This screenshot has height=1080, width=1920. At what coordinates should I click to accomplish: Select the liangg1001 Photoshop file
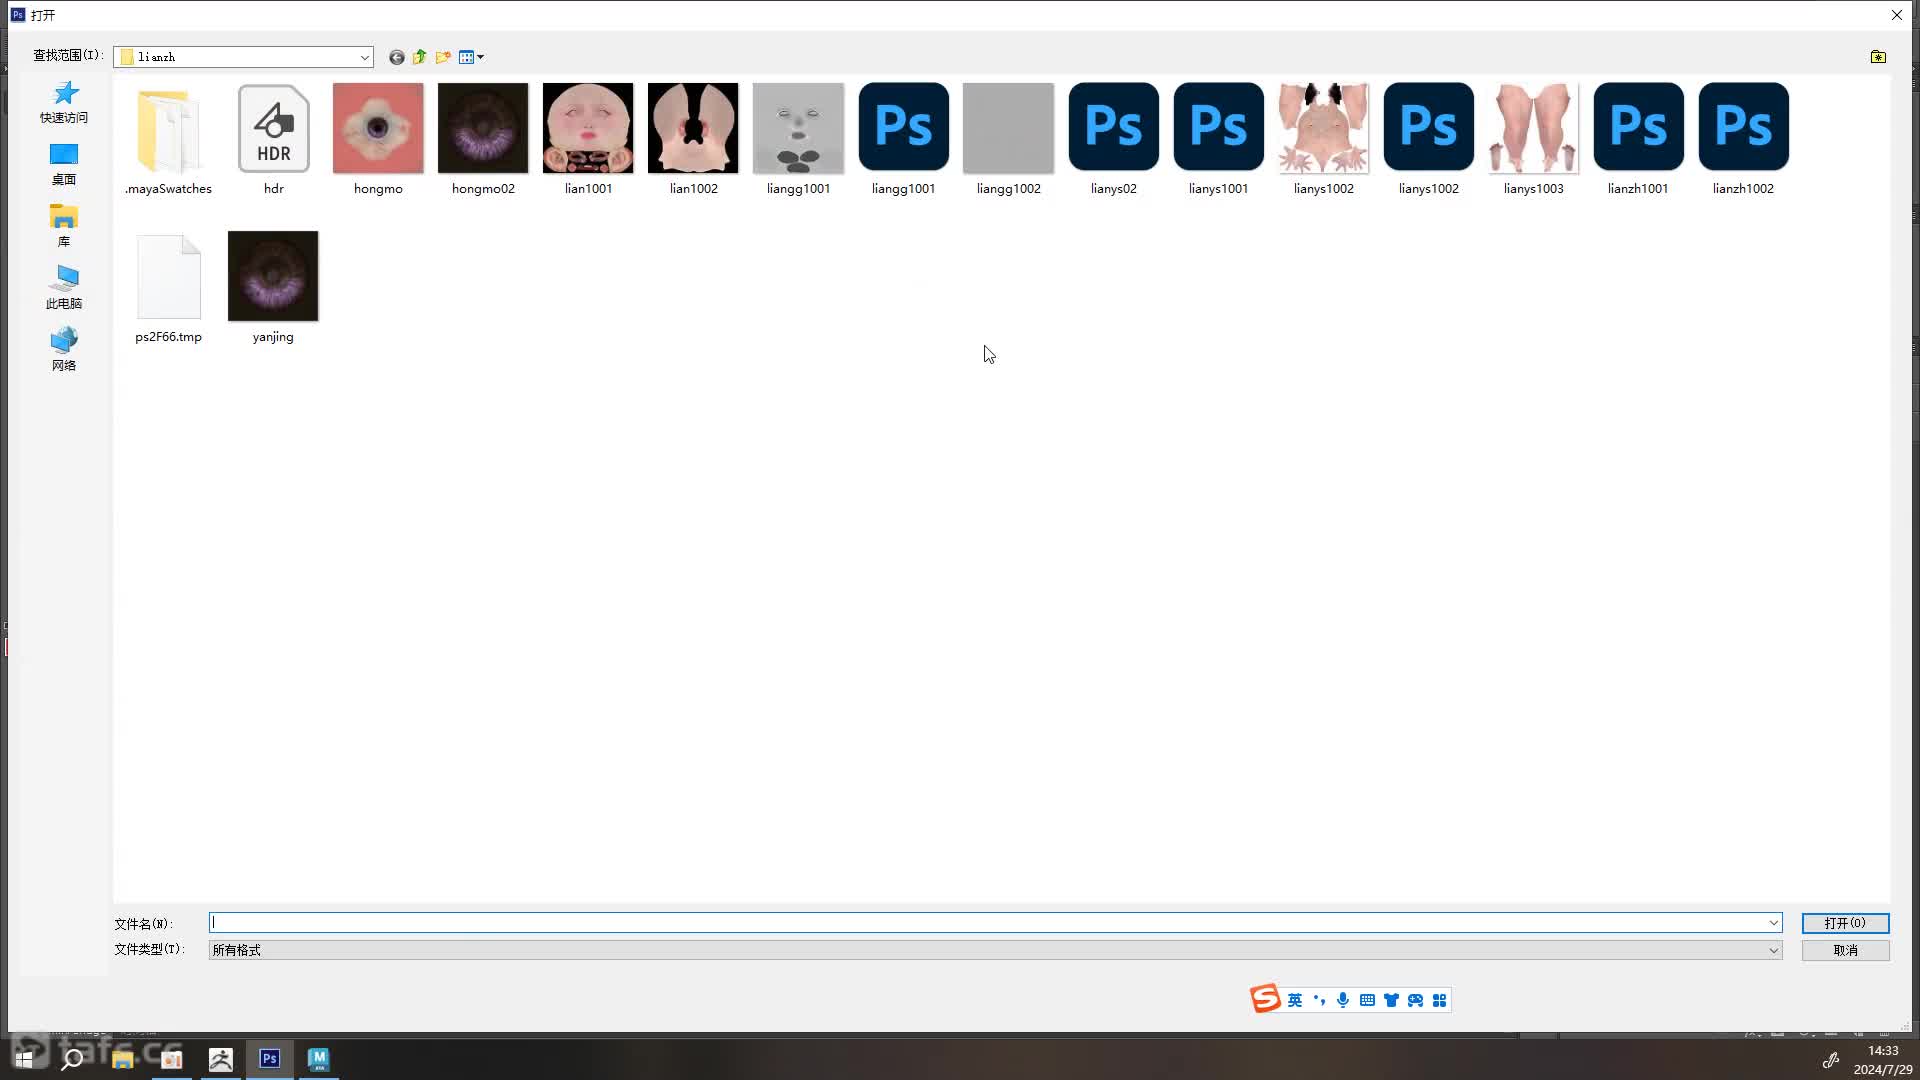903,139
